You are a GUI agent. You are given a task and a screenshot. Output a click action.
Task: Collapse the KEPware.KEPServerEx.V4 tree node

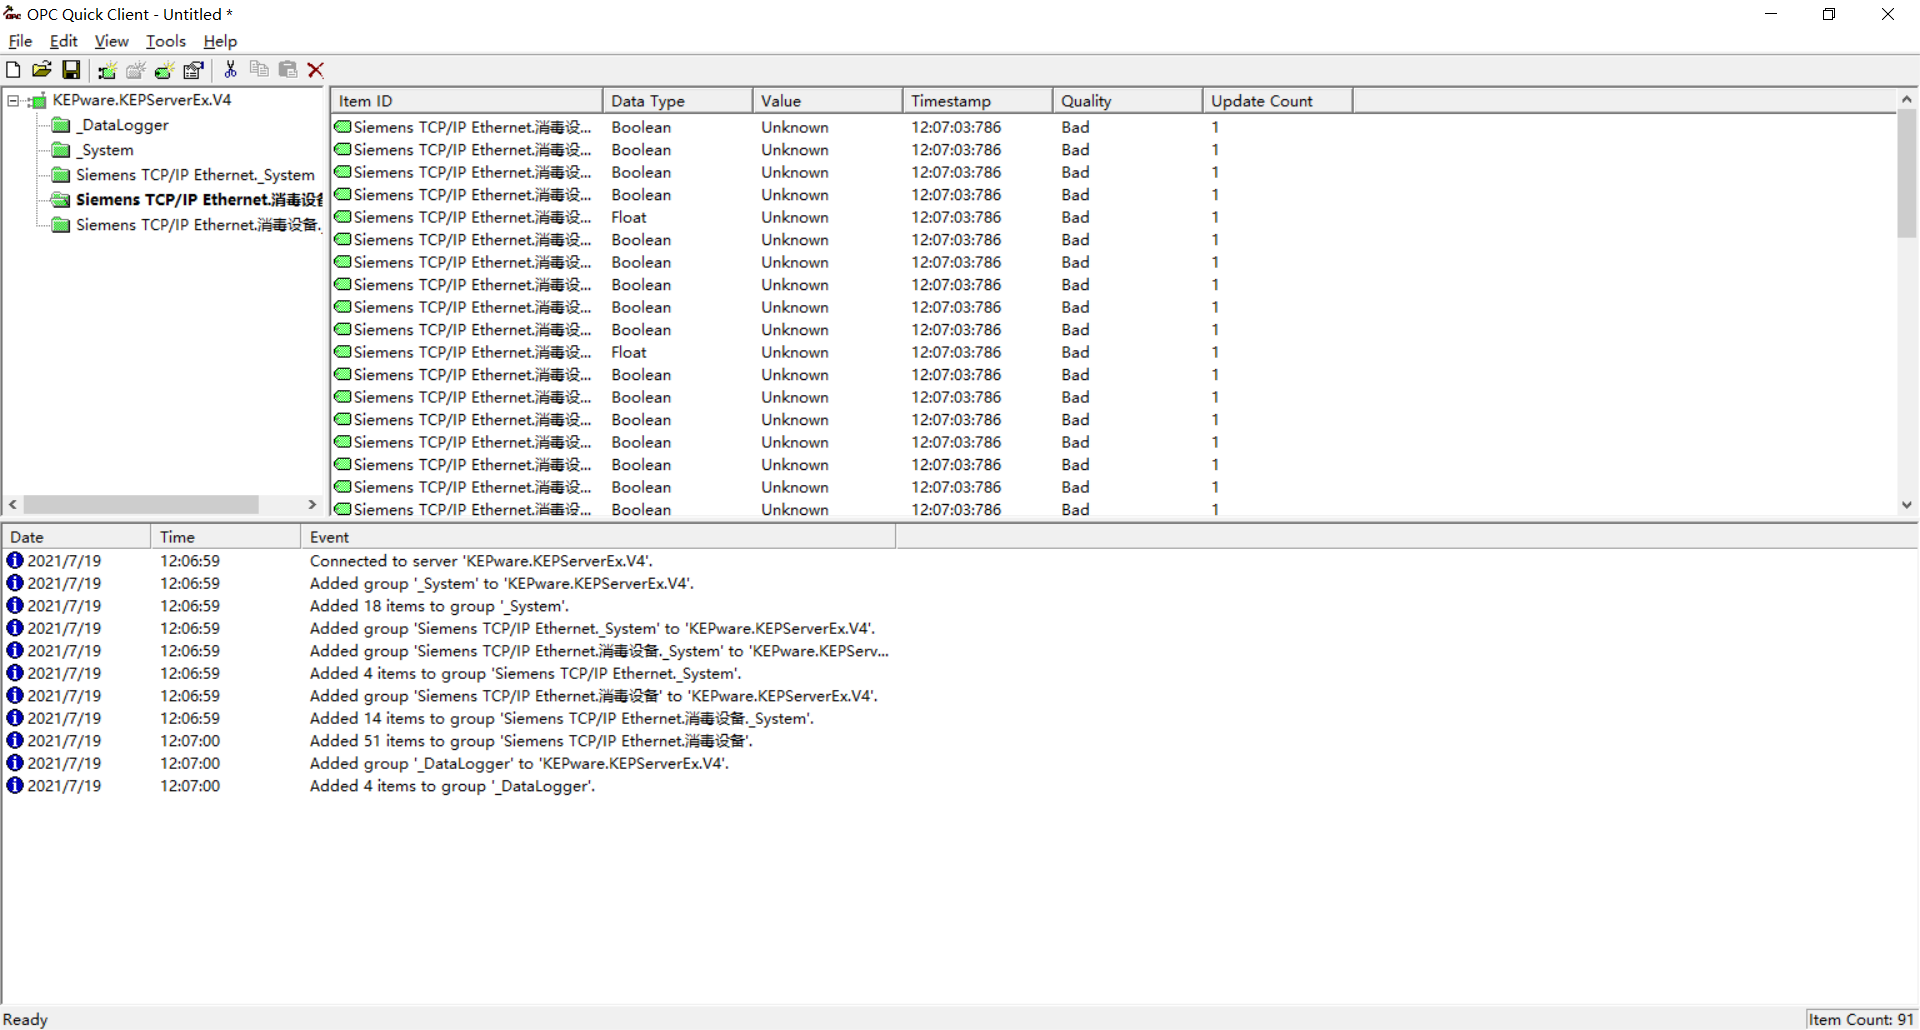tap(14, 100)
